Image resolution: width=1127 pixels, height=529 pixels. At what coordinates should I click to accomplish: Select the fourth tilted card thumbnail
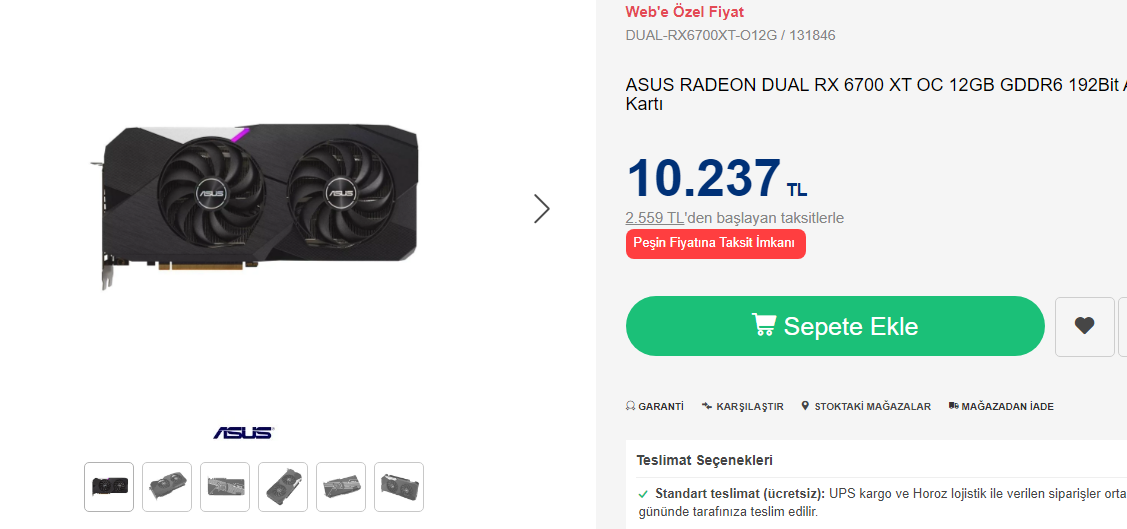click(x=283, y=487)
